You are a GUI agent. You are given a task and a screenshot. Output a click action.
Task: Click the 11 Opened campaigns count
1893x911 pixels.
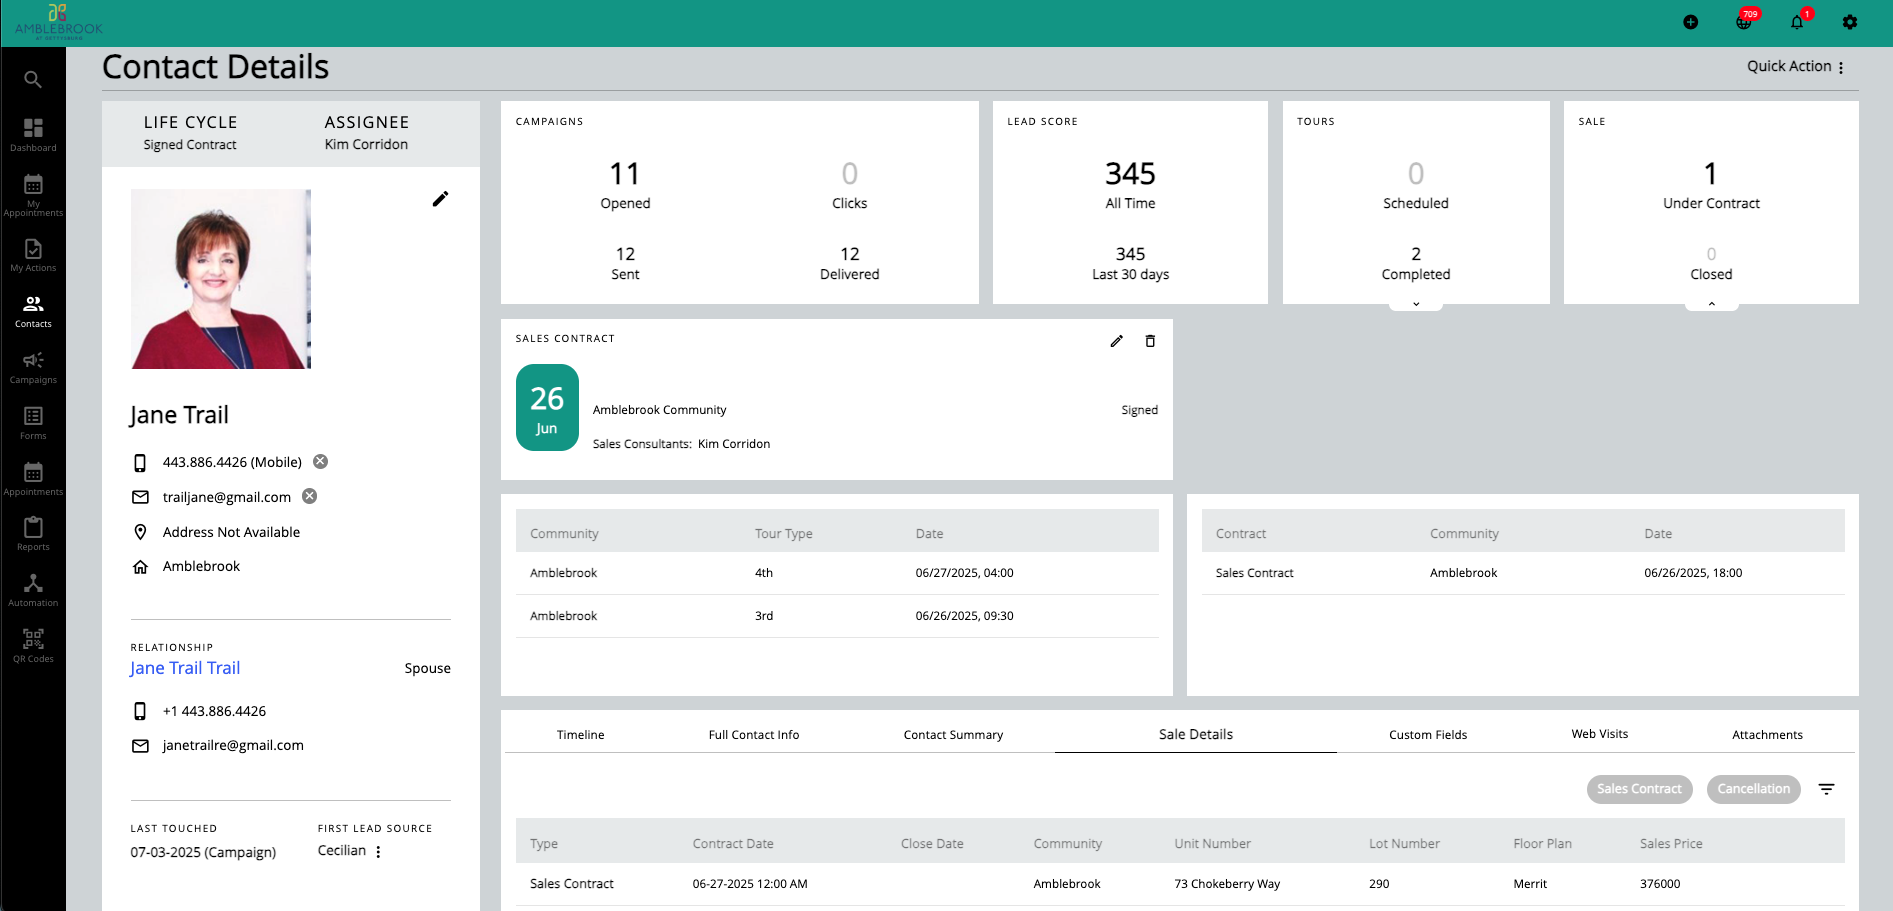point(625,185)
